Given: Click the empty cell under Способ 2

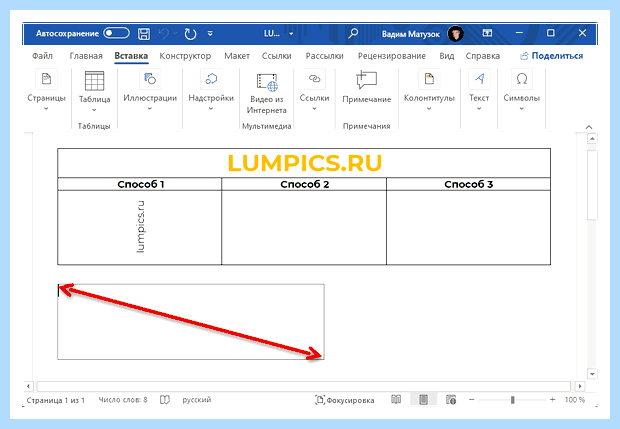Looking at the screenshot, I should tap(304, 227).
